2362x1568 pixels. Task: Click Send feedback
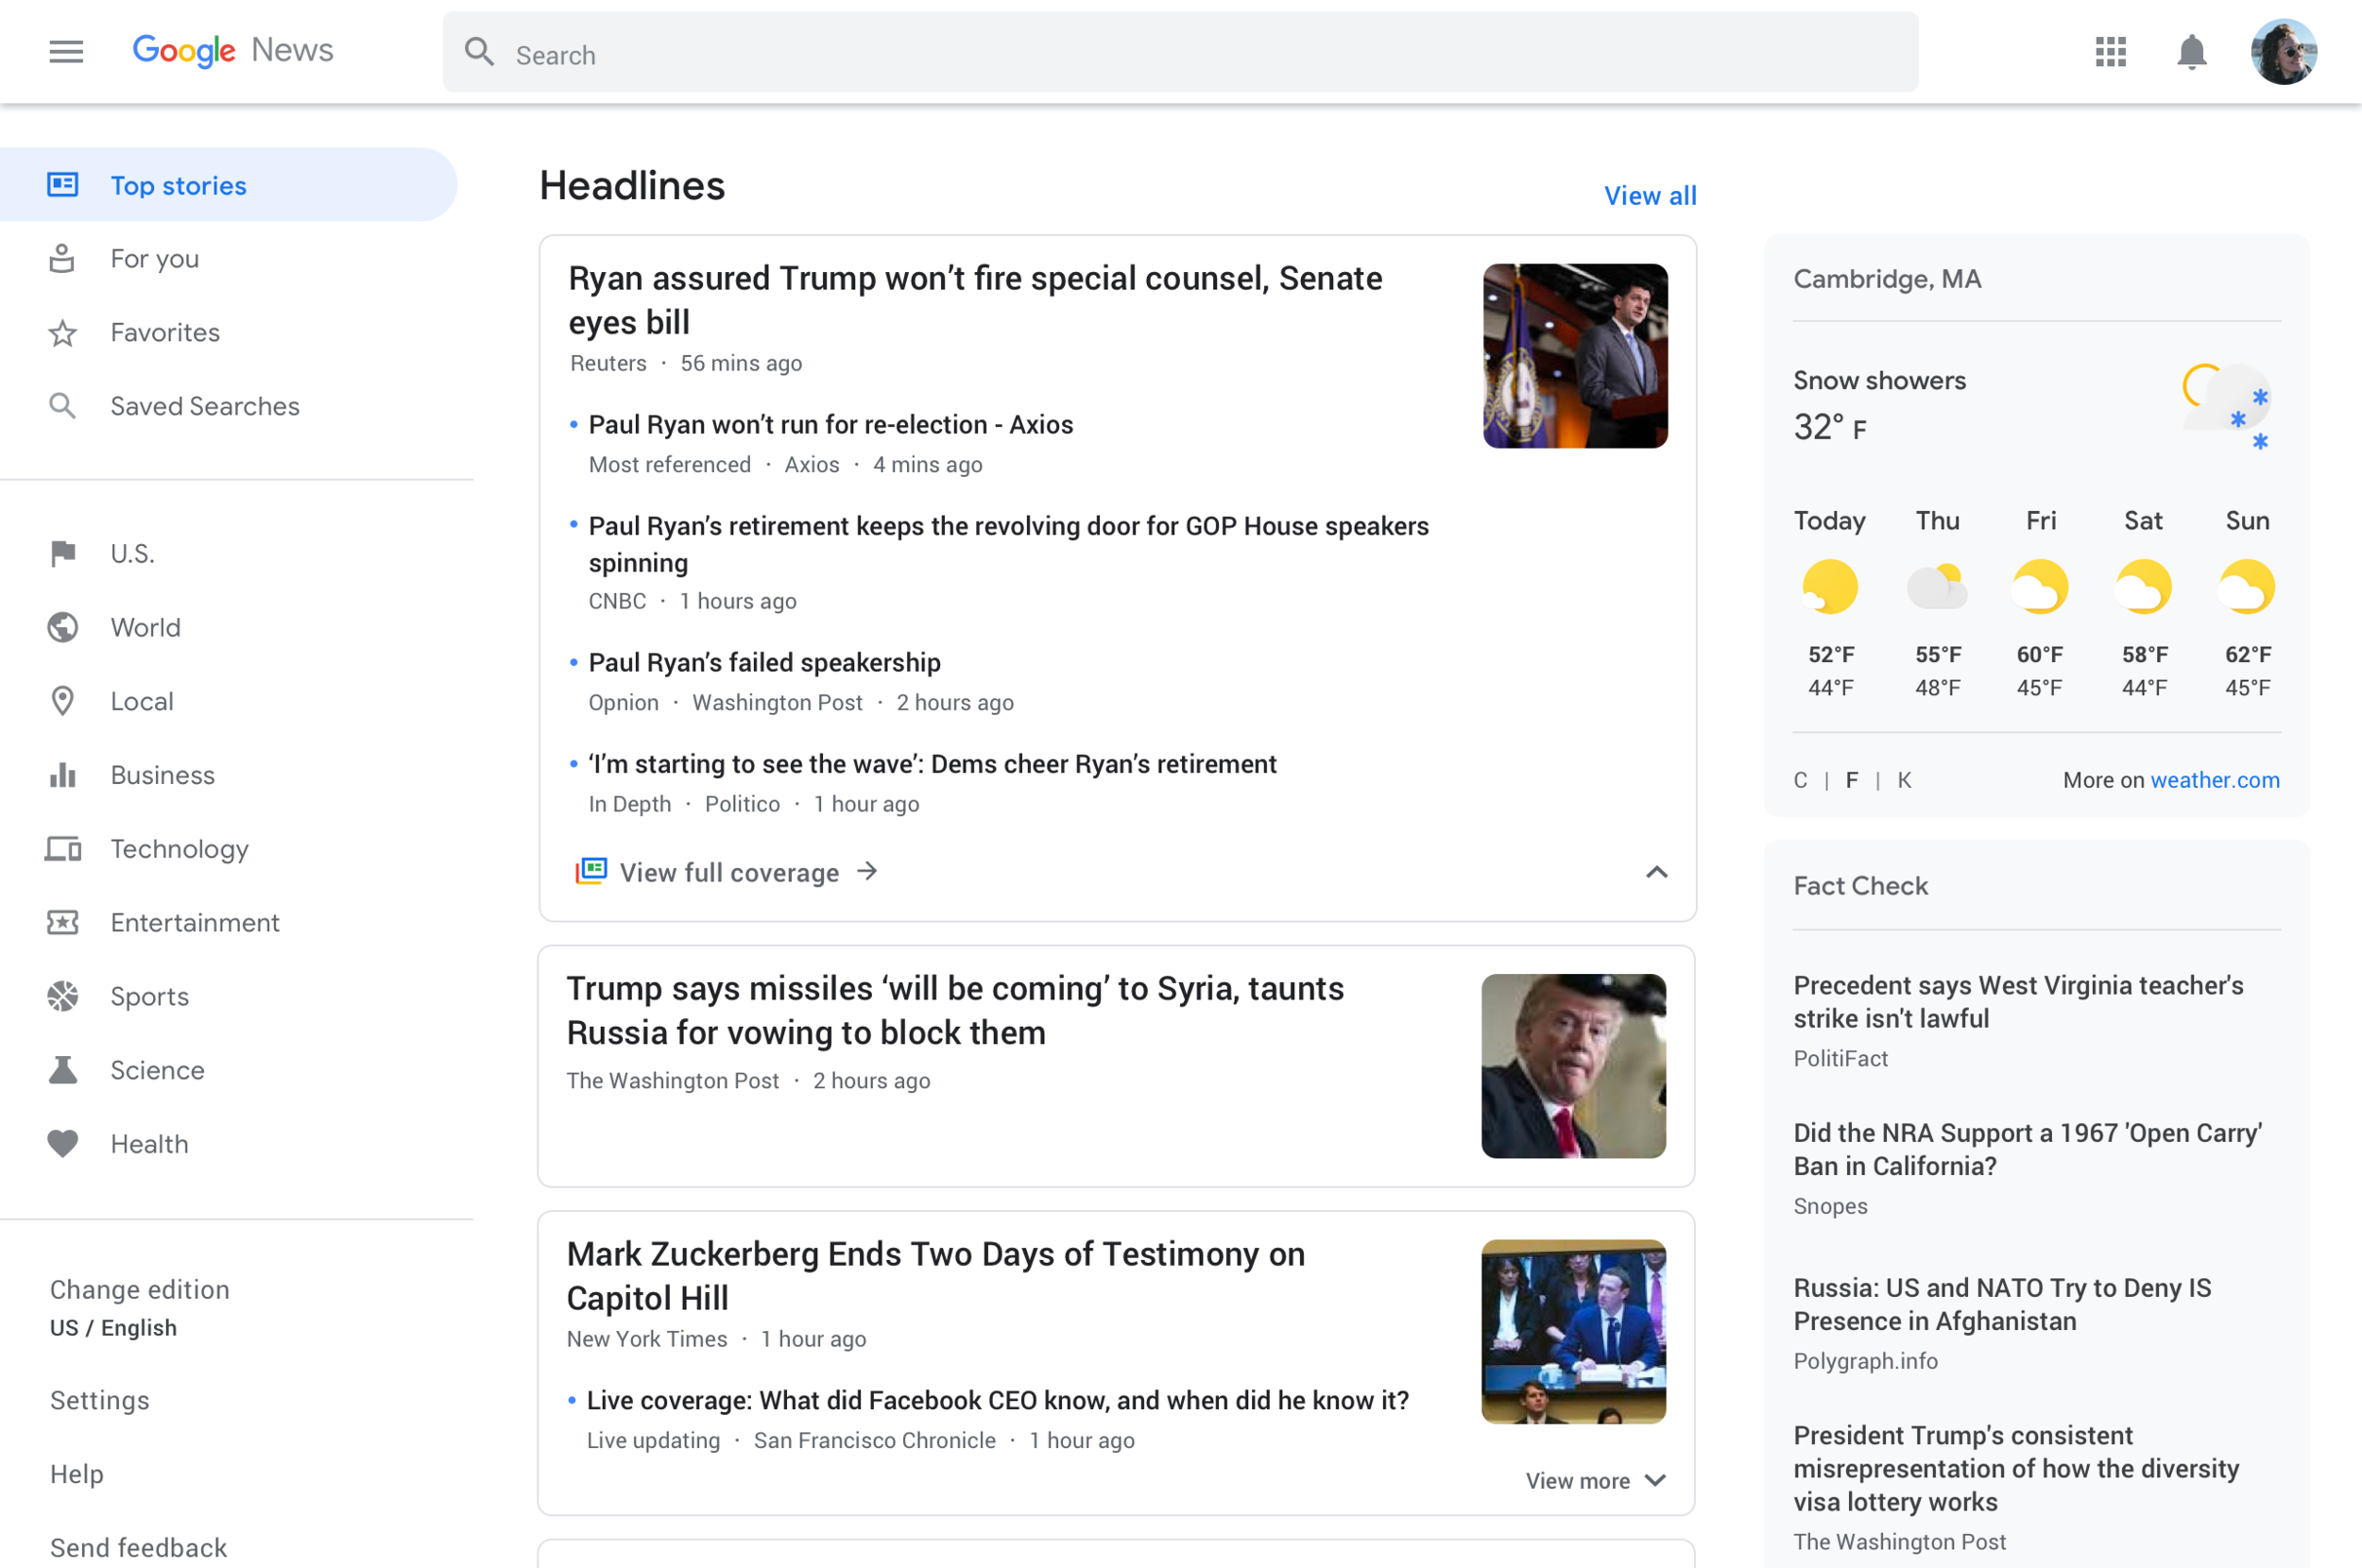(x=139, y=1547)
